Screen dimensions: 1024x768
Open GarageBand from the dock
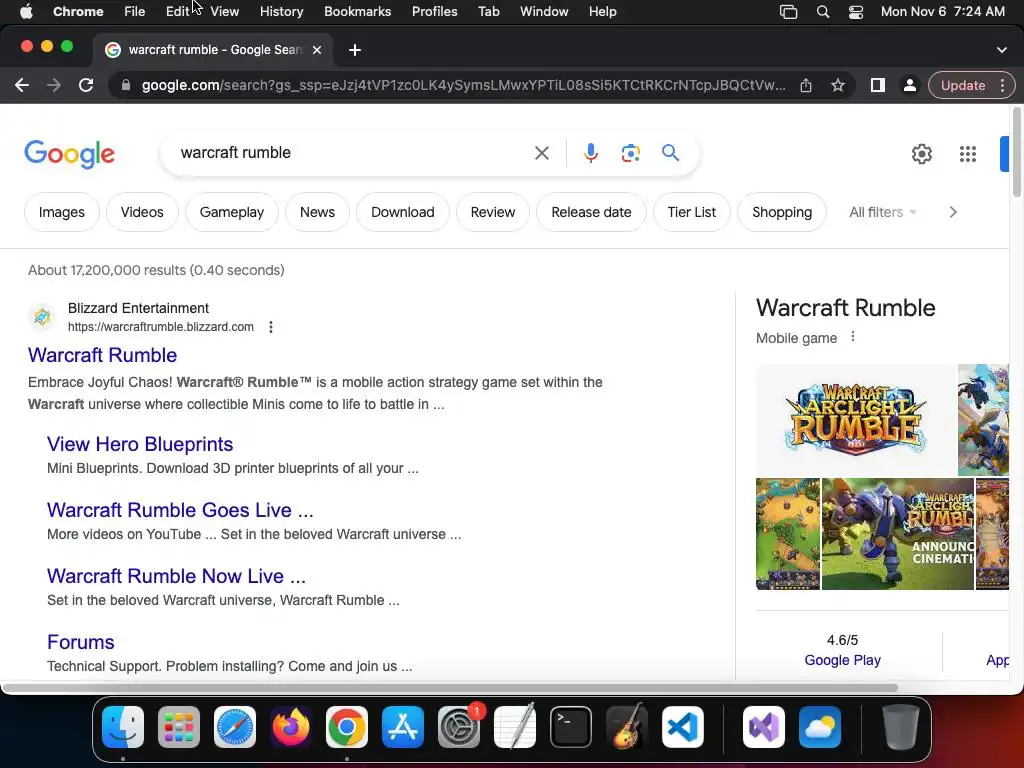(627, 727)
